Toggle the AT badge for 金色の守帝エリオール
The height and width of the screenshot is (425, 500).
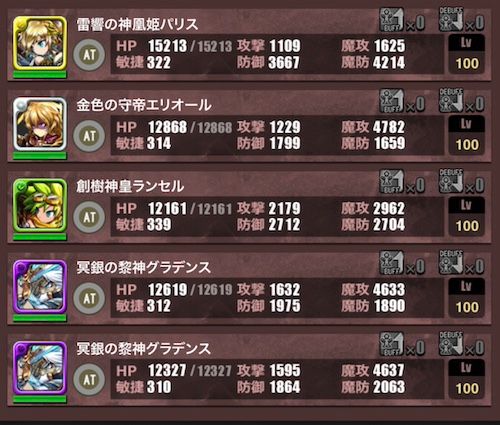point(89,136)
